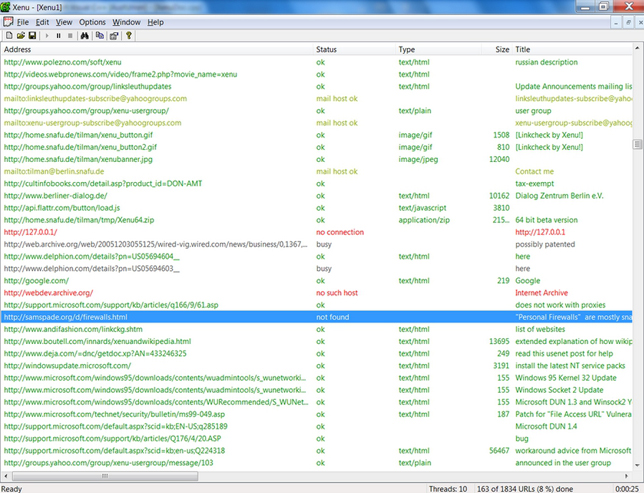644x493 pixels.
Task: Open the Help menu
Action: 156,22
